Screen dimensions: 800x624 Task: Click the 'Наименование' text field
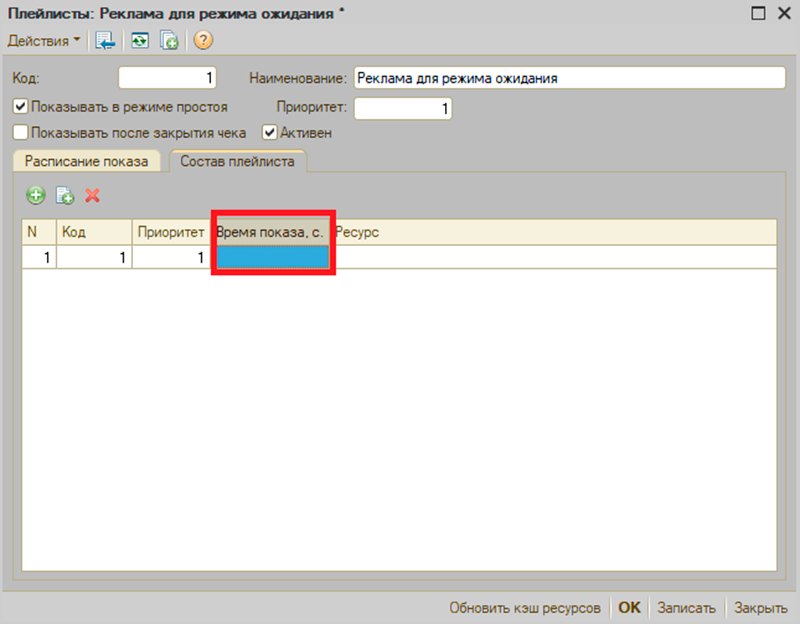[x=569, y=78]
